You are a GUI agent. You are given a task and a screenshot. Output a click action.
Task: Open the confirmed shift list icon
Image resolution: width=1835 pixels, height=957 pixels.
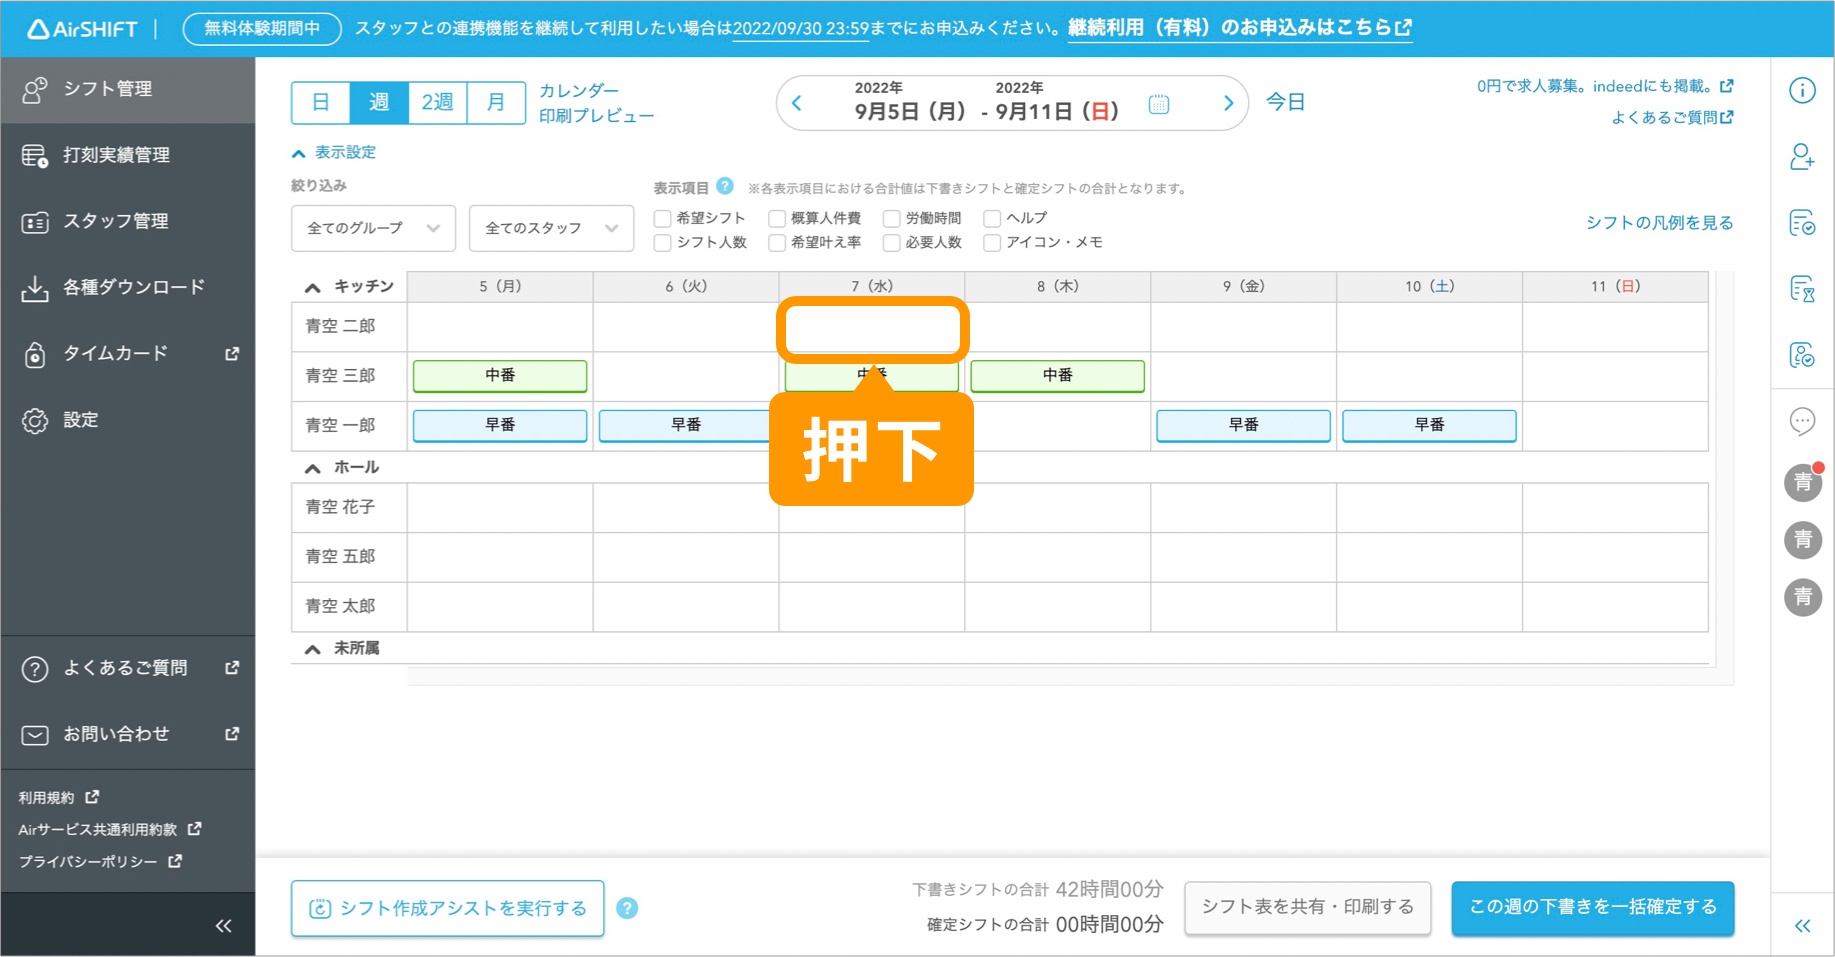point(1802,223)
